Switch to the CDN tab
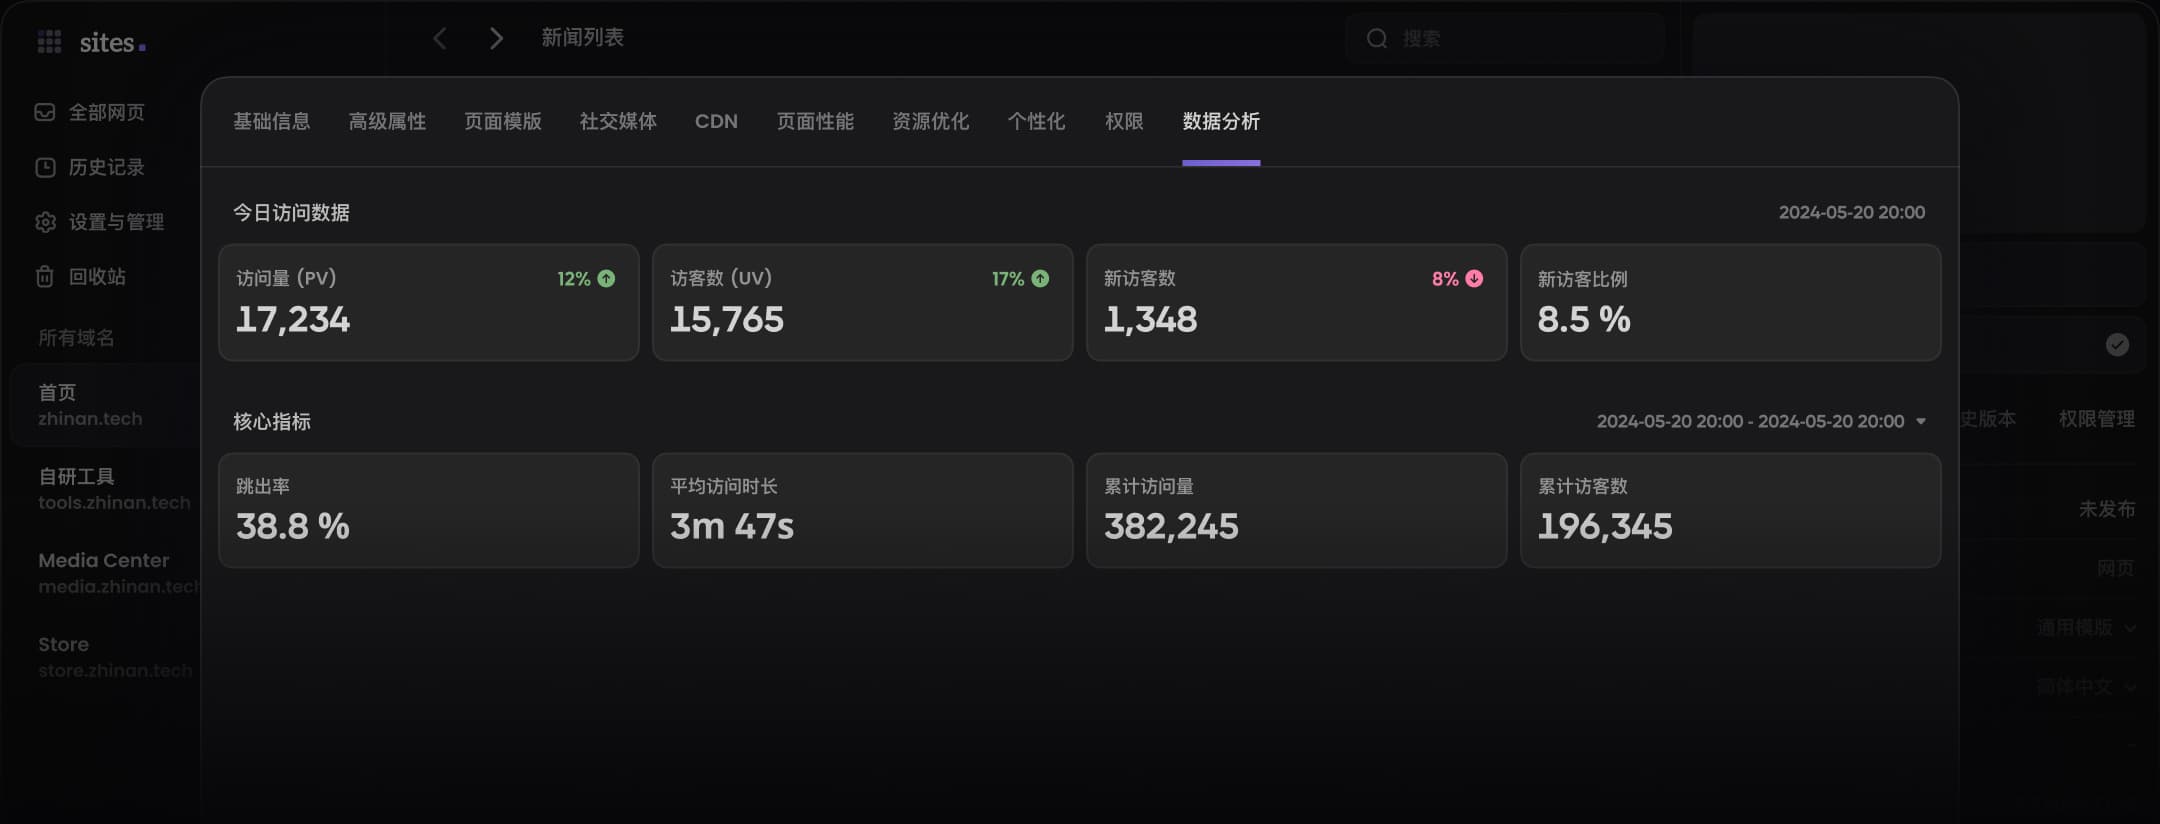The width and height of the screenshot is (2160, 824). [716, 122]
